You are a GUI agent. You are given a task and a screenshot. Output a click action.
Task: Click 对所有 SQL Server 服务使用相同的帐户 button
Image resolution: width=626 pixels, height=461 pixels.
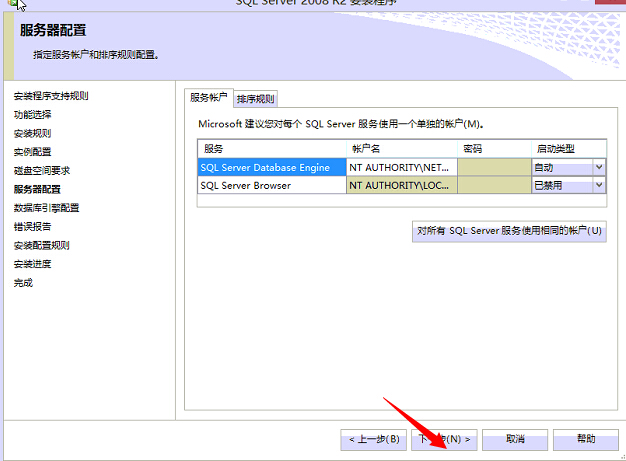(509, 231)
